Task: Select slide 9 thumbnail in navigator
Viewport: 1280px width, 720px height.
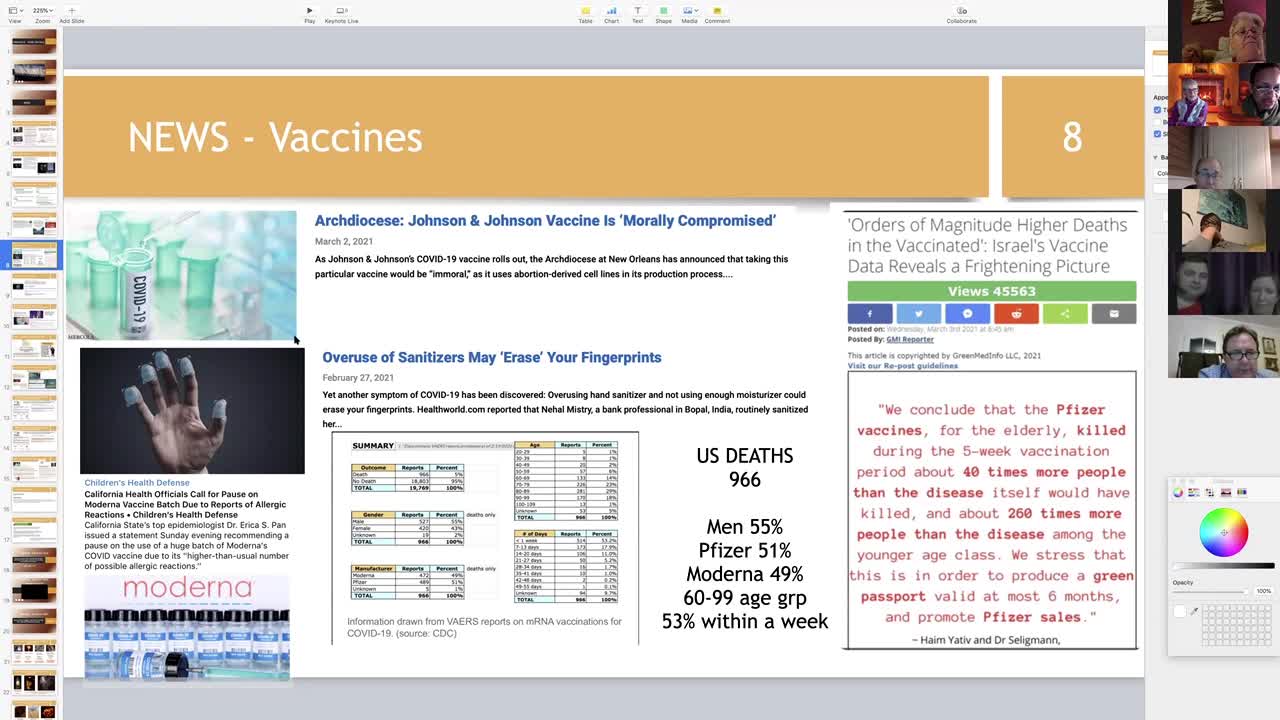Action: point(34,286)
